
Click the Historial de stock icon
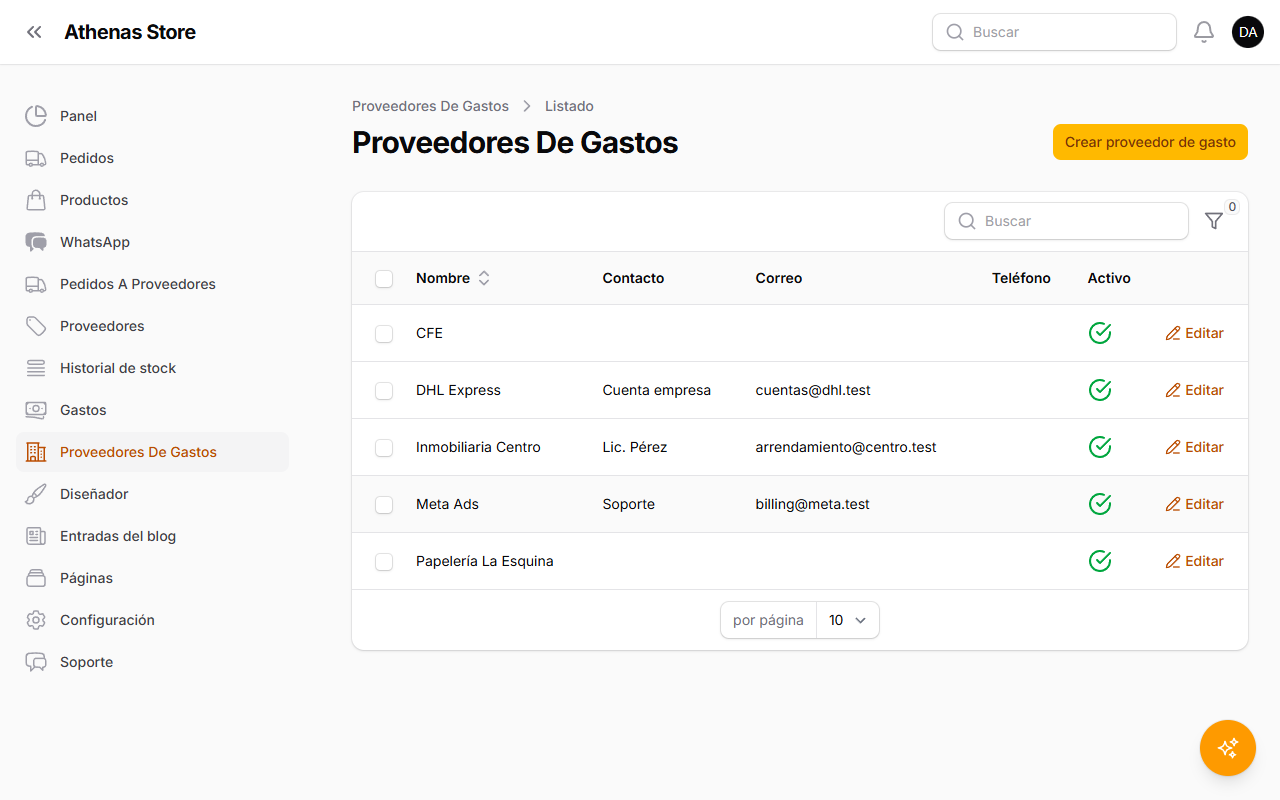[36, 368]
